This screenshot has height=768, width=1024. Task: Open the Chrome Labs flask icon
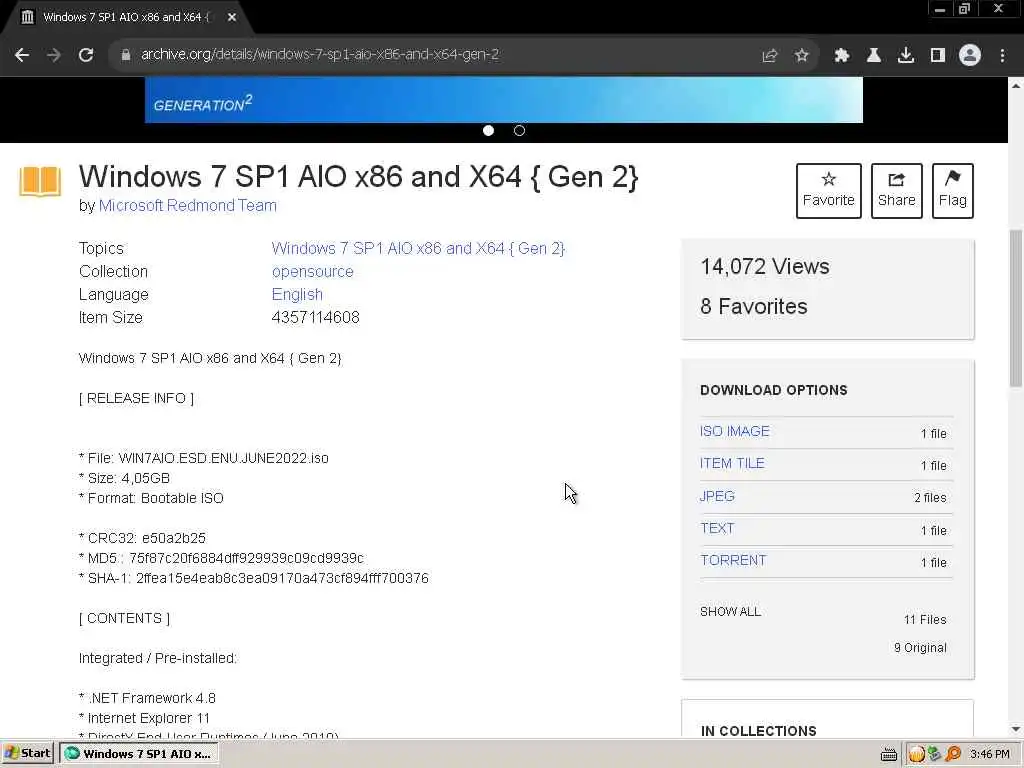873,56
